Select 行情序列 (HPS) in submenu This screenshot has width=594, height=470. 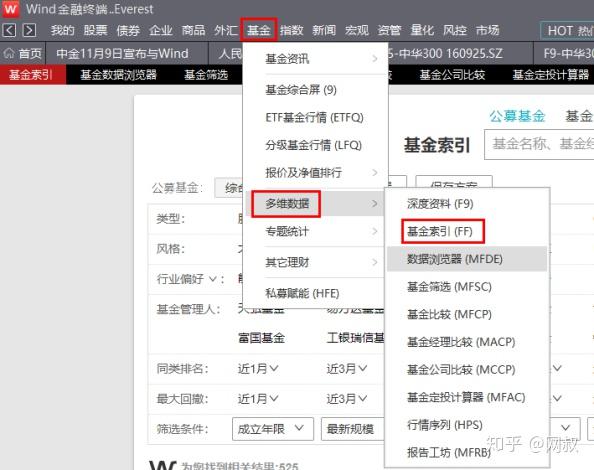point(467,425)
